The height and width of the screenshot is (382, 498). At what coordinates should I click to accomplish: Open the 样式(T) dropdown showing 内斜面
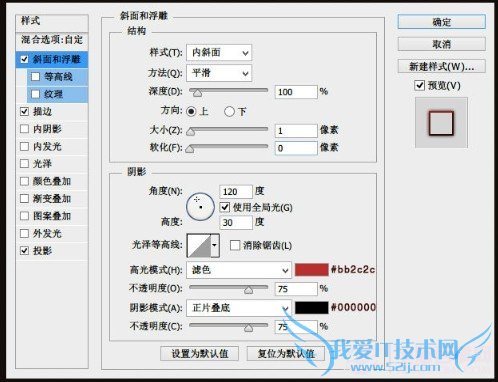coord(219,53)
